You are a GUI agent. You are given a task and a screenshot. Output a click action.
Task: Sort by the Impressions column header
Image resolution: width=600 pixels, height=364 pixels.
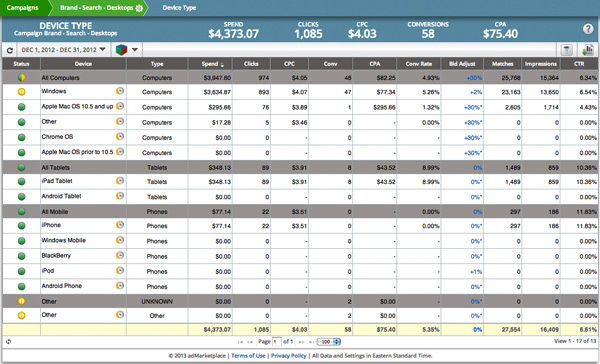tap(541, 64)
